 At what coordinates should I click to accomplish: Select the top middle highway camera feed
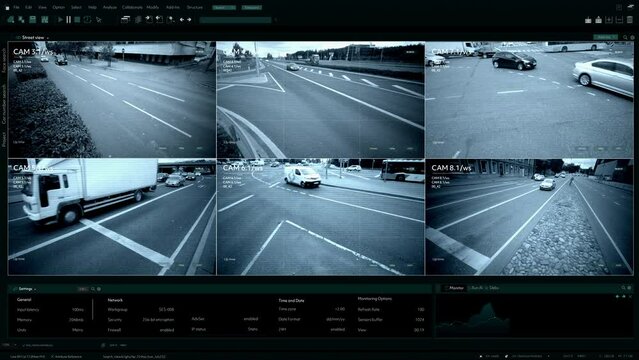click(x=320, y=99)
